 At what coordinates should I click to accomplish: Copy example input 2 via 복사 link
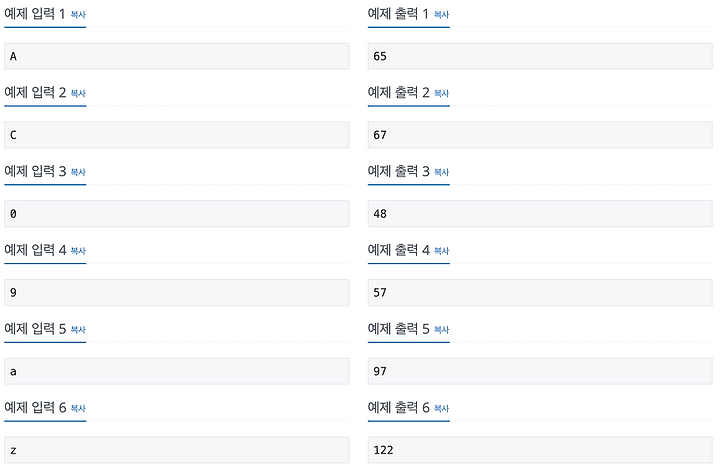tap(78, 93)
